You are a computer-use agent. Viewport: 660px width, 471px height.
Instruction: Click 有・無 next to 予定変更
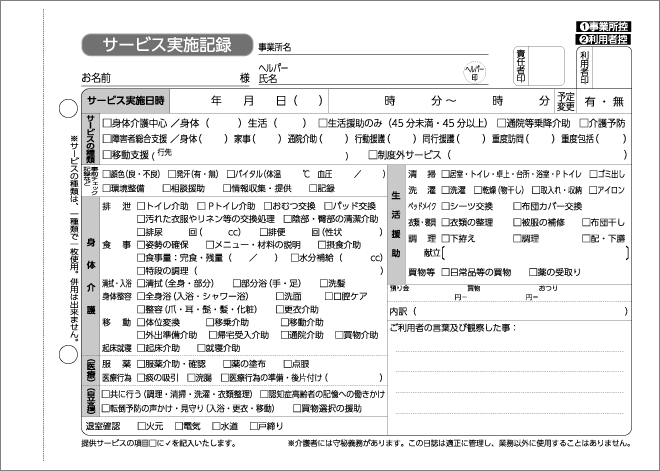pyautogui.click(x=604, y=101)
